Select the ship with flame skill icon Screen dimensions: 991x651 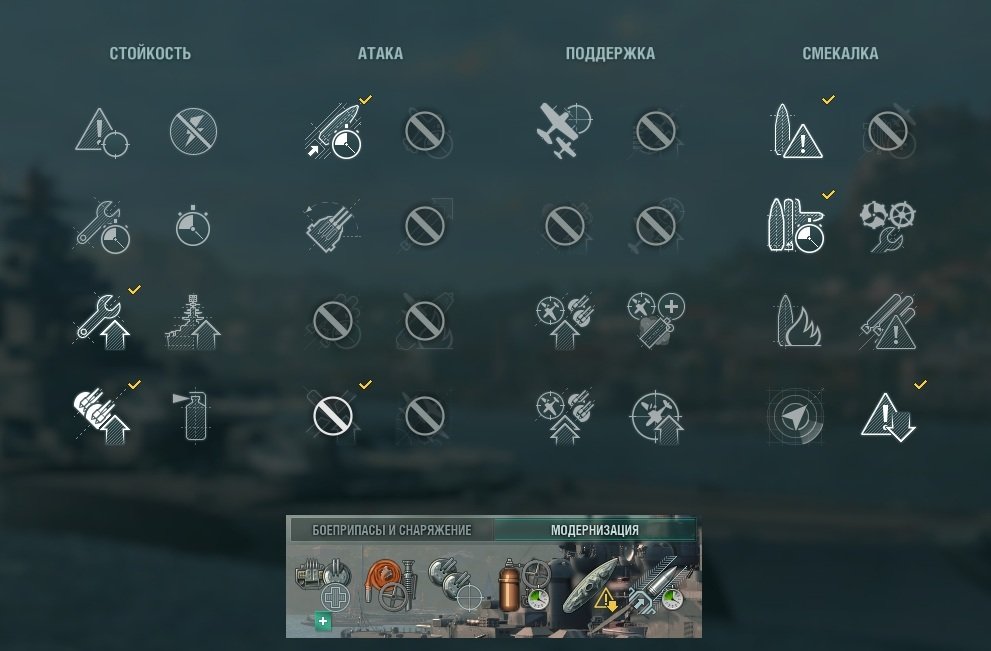(798, 321)
